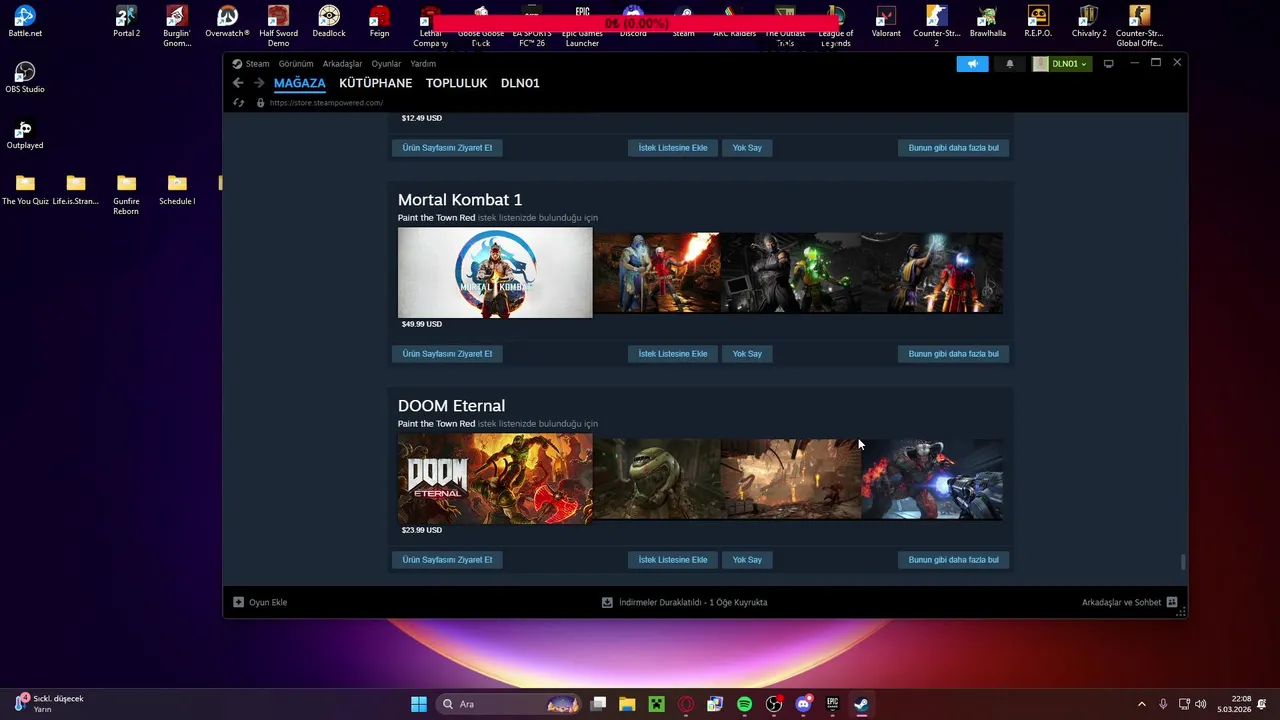Screen dimensions: 1280x720
Task: Open Brawlhalla desktop shortcut
Action: tap(987, 22)
